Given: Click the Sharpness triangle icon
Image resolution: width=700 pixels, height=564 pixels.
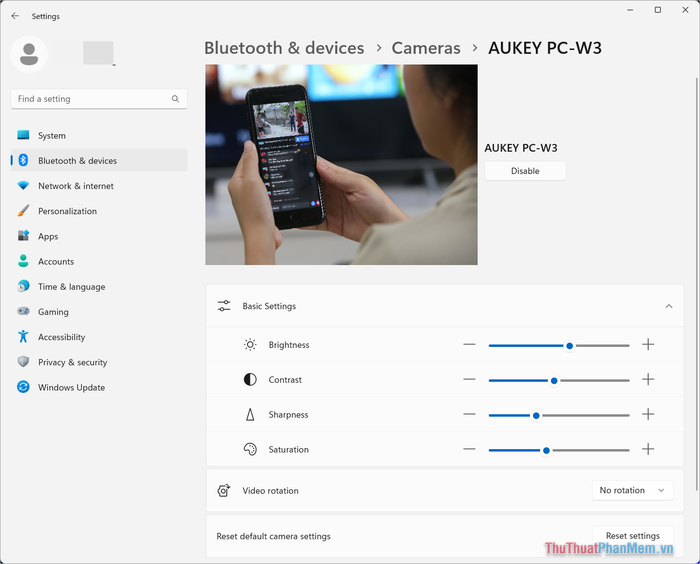Looking at the screenshot, I should [x=250, y=414].
